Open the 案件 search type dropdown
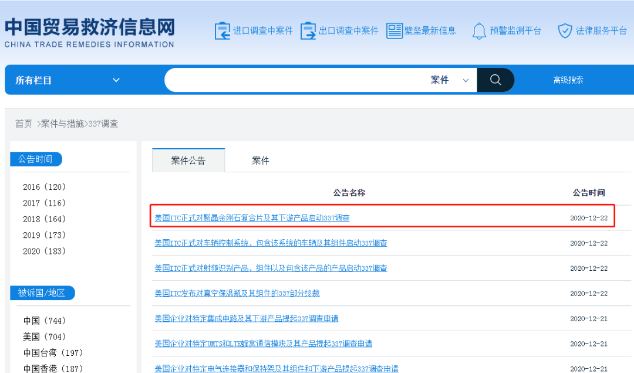 (450, 80)
